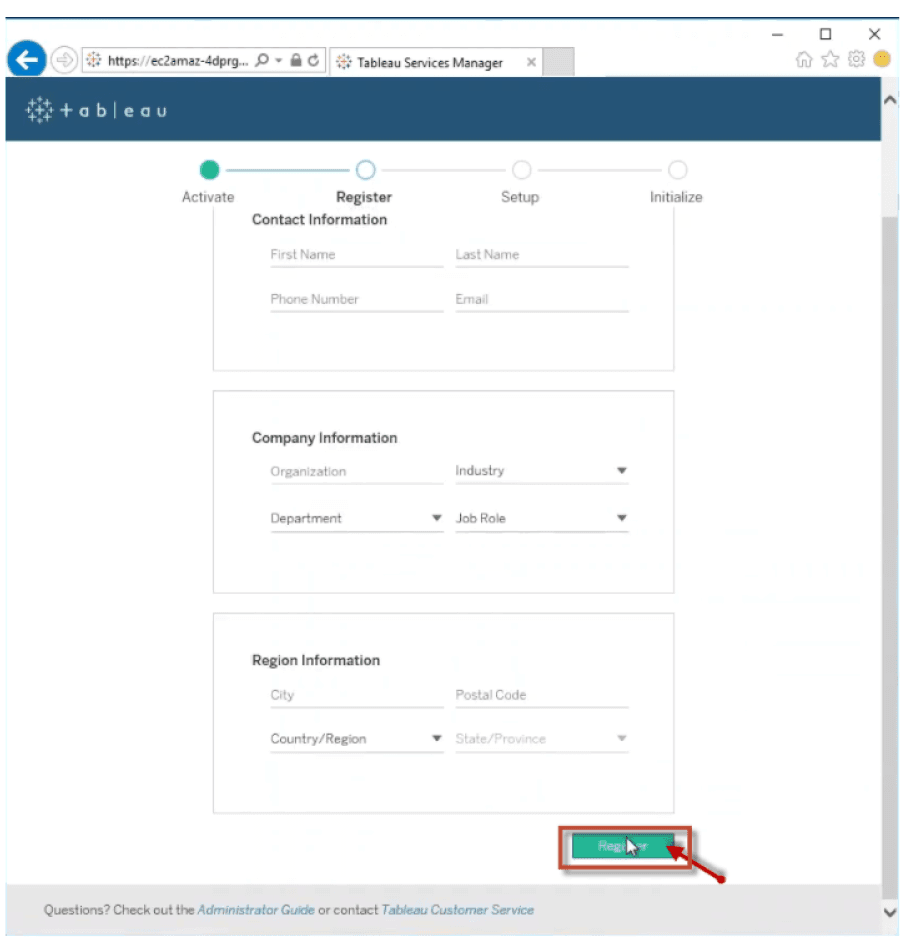Open the browser settings gear icon
The image size is (912, 950).
(x=856, y=60)
